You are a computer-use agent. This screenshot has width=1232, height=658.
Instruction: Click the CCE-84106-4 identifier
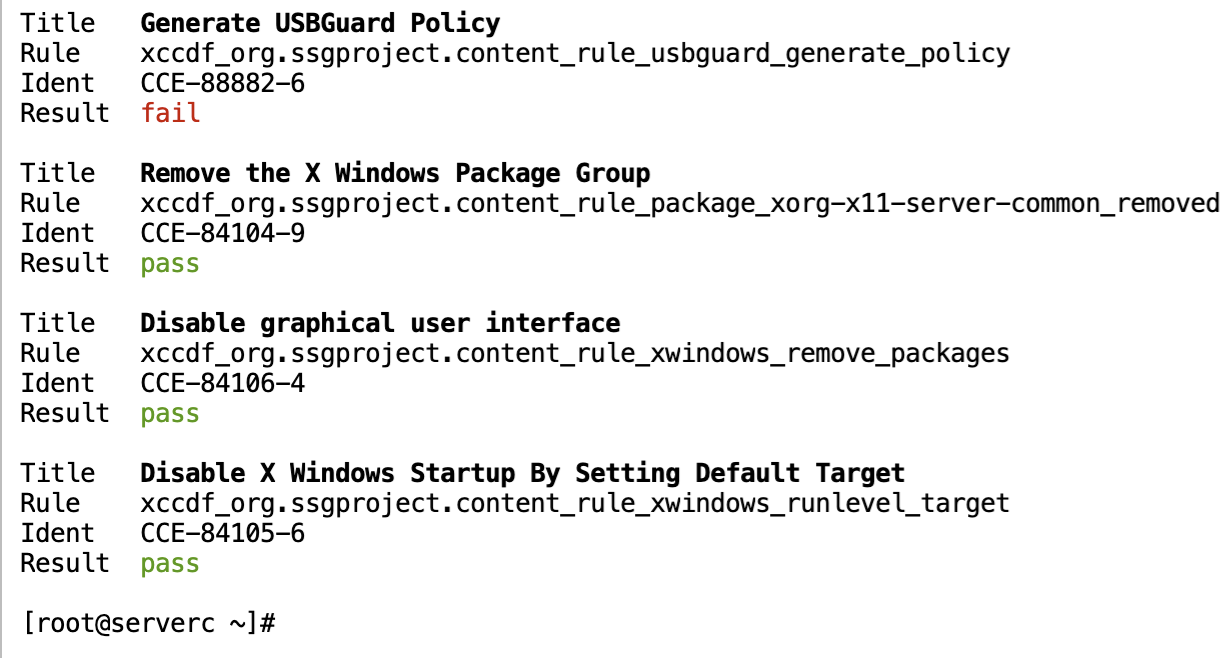click(222, 383)
